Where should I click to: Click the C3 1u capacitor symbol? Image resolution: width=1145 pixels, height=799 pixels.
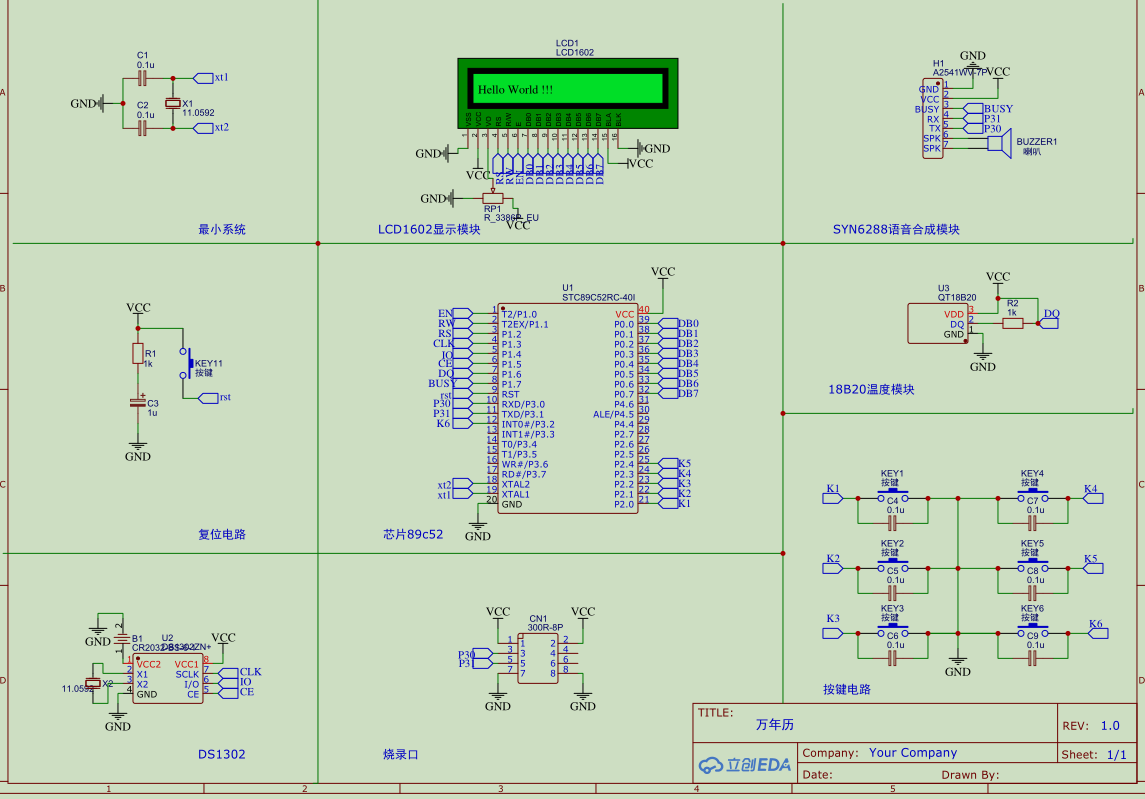137,402
